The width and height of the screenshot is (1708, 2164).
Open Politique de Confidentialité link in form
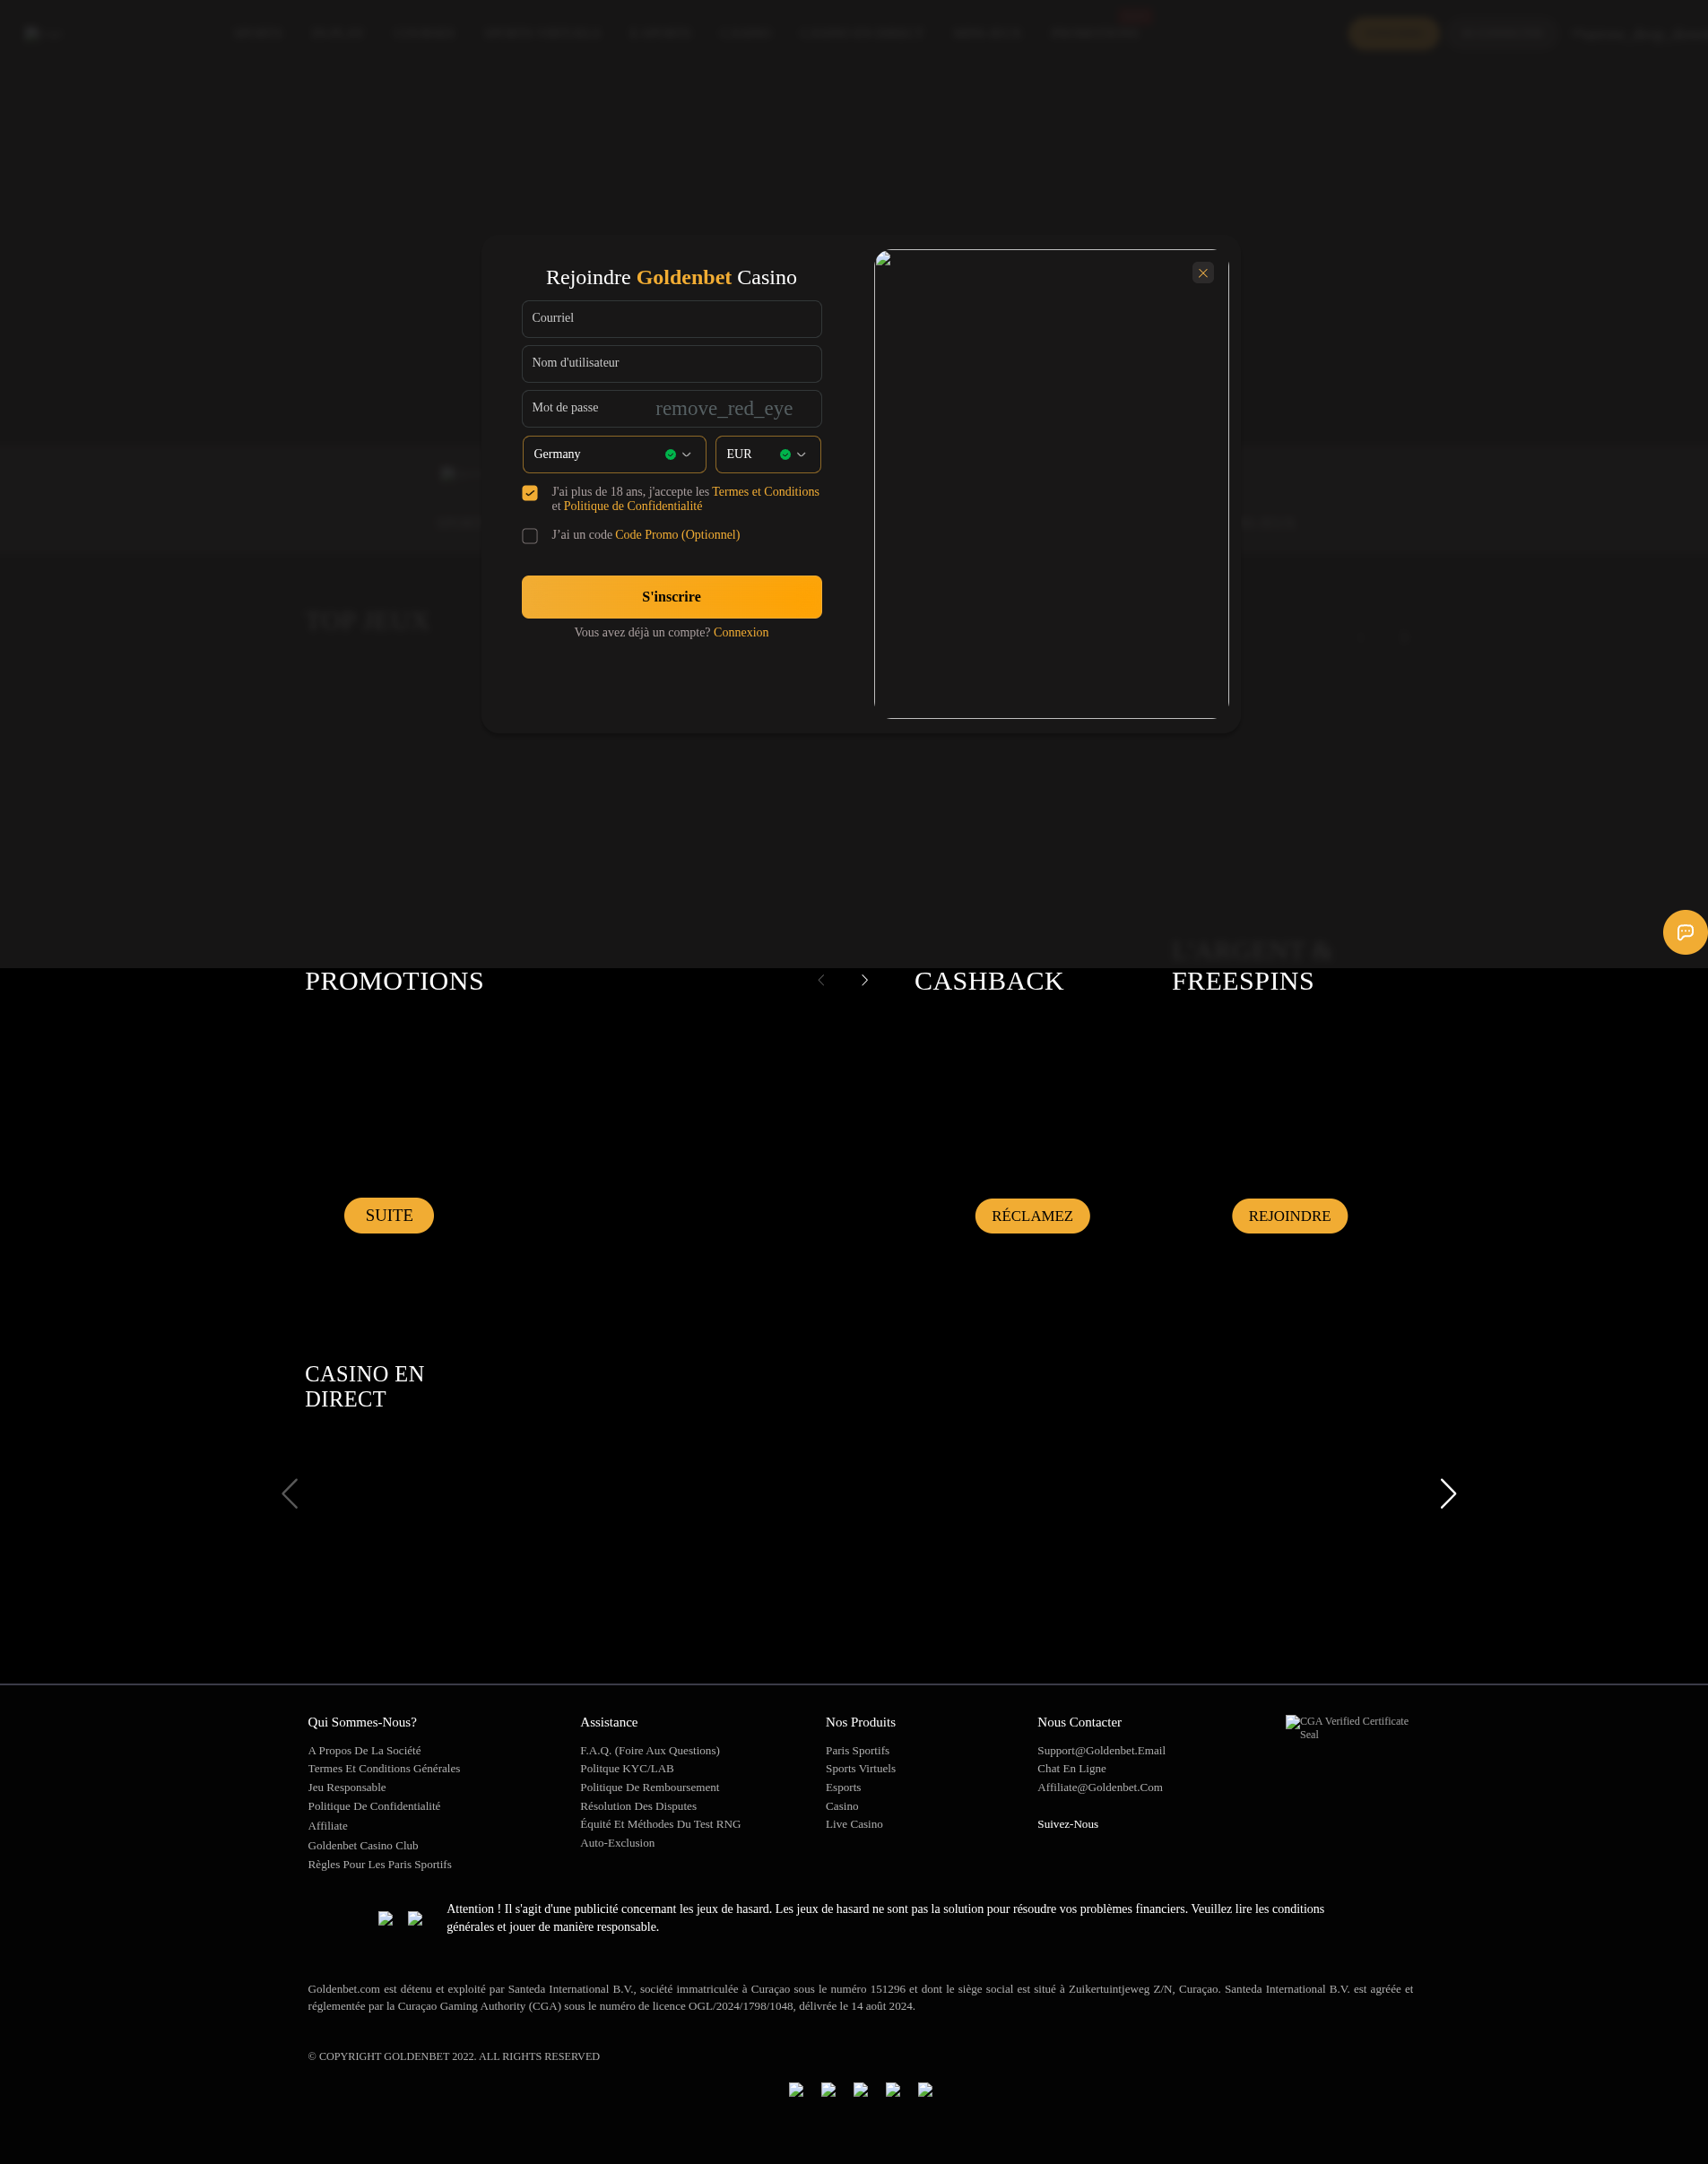point(633,506)
